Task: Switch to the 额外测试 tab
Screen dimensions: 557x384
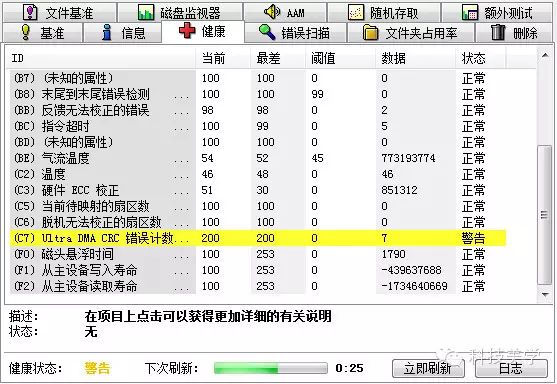Action: 497,12
